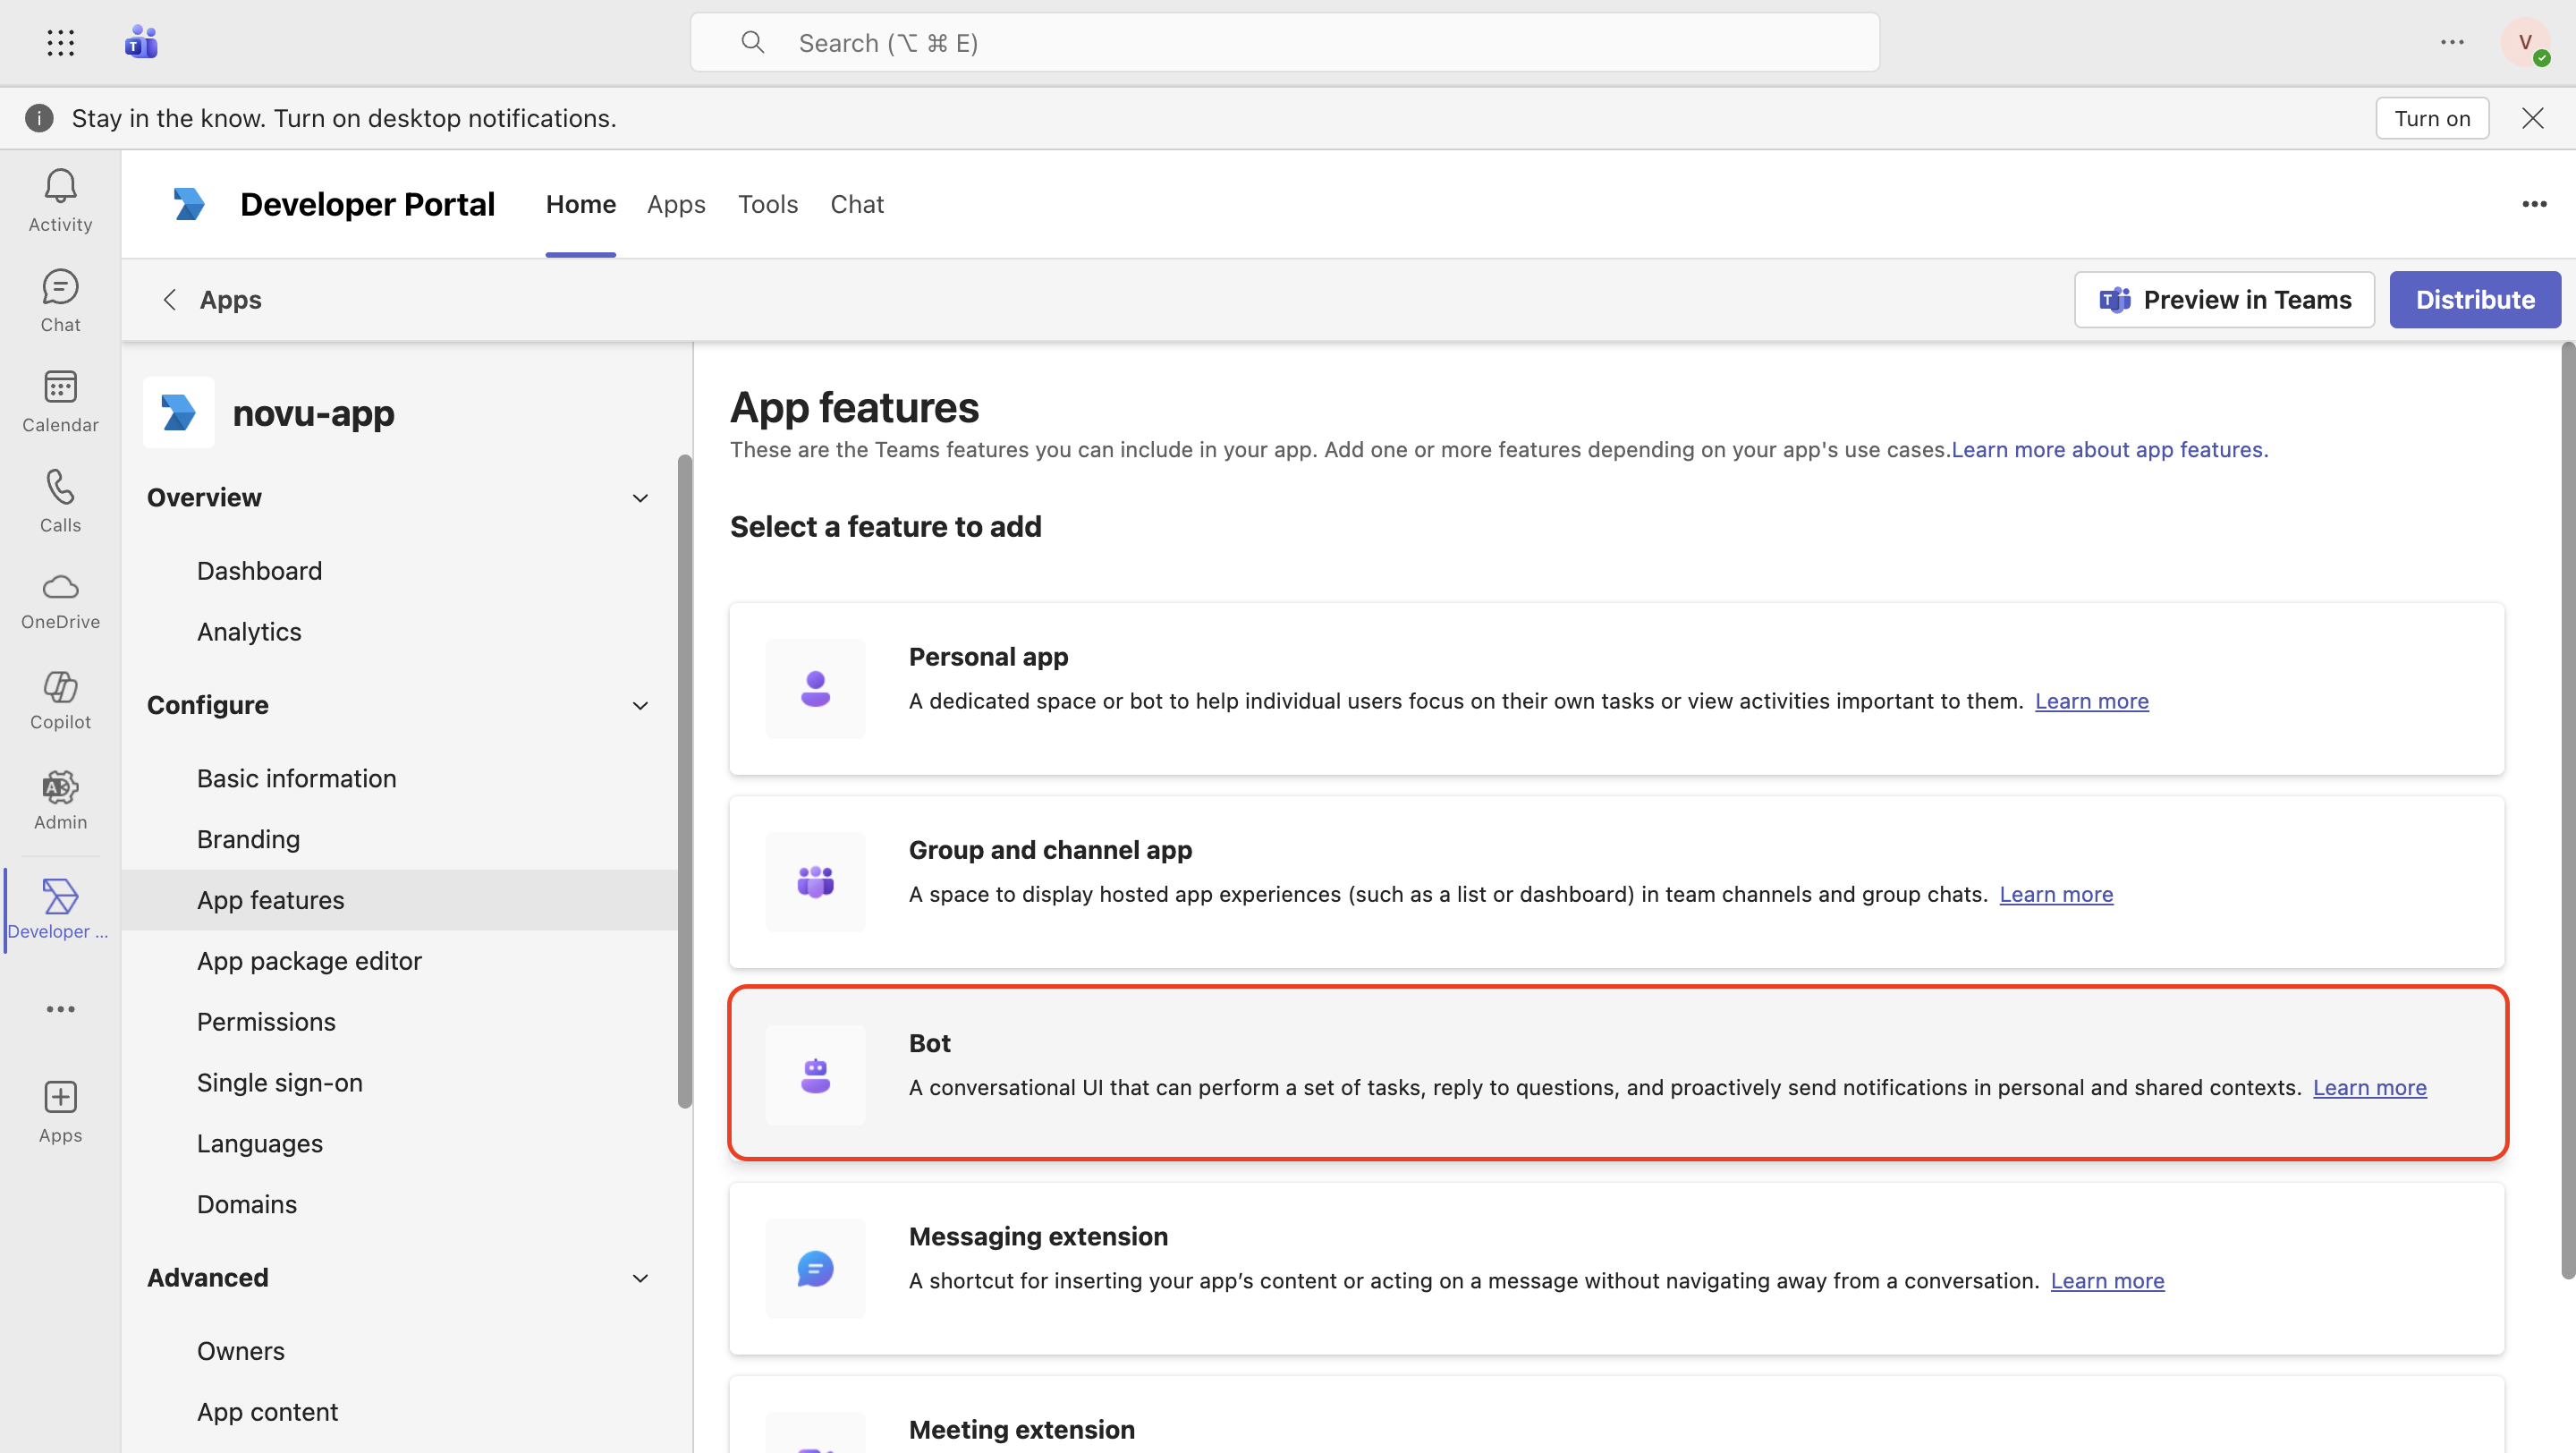Open the Activity bell icon

pyautogui.click(x=60, y=200)
